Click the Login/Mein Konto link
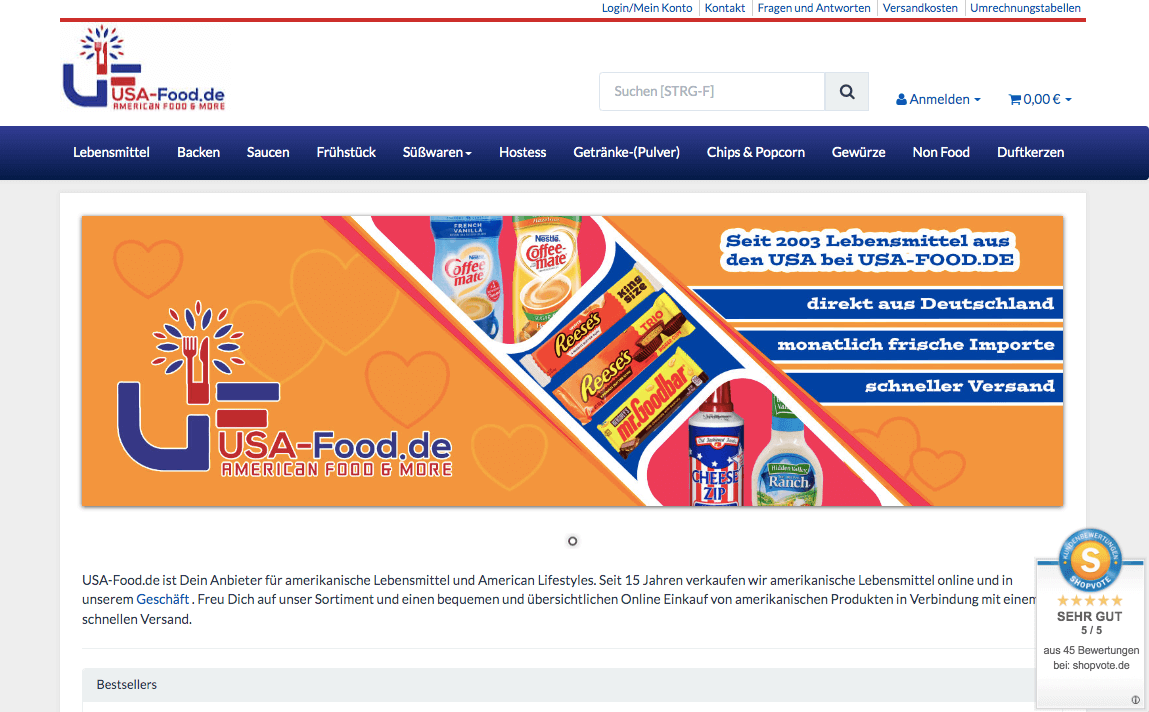 click(x=647, y=8)
